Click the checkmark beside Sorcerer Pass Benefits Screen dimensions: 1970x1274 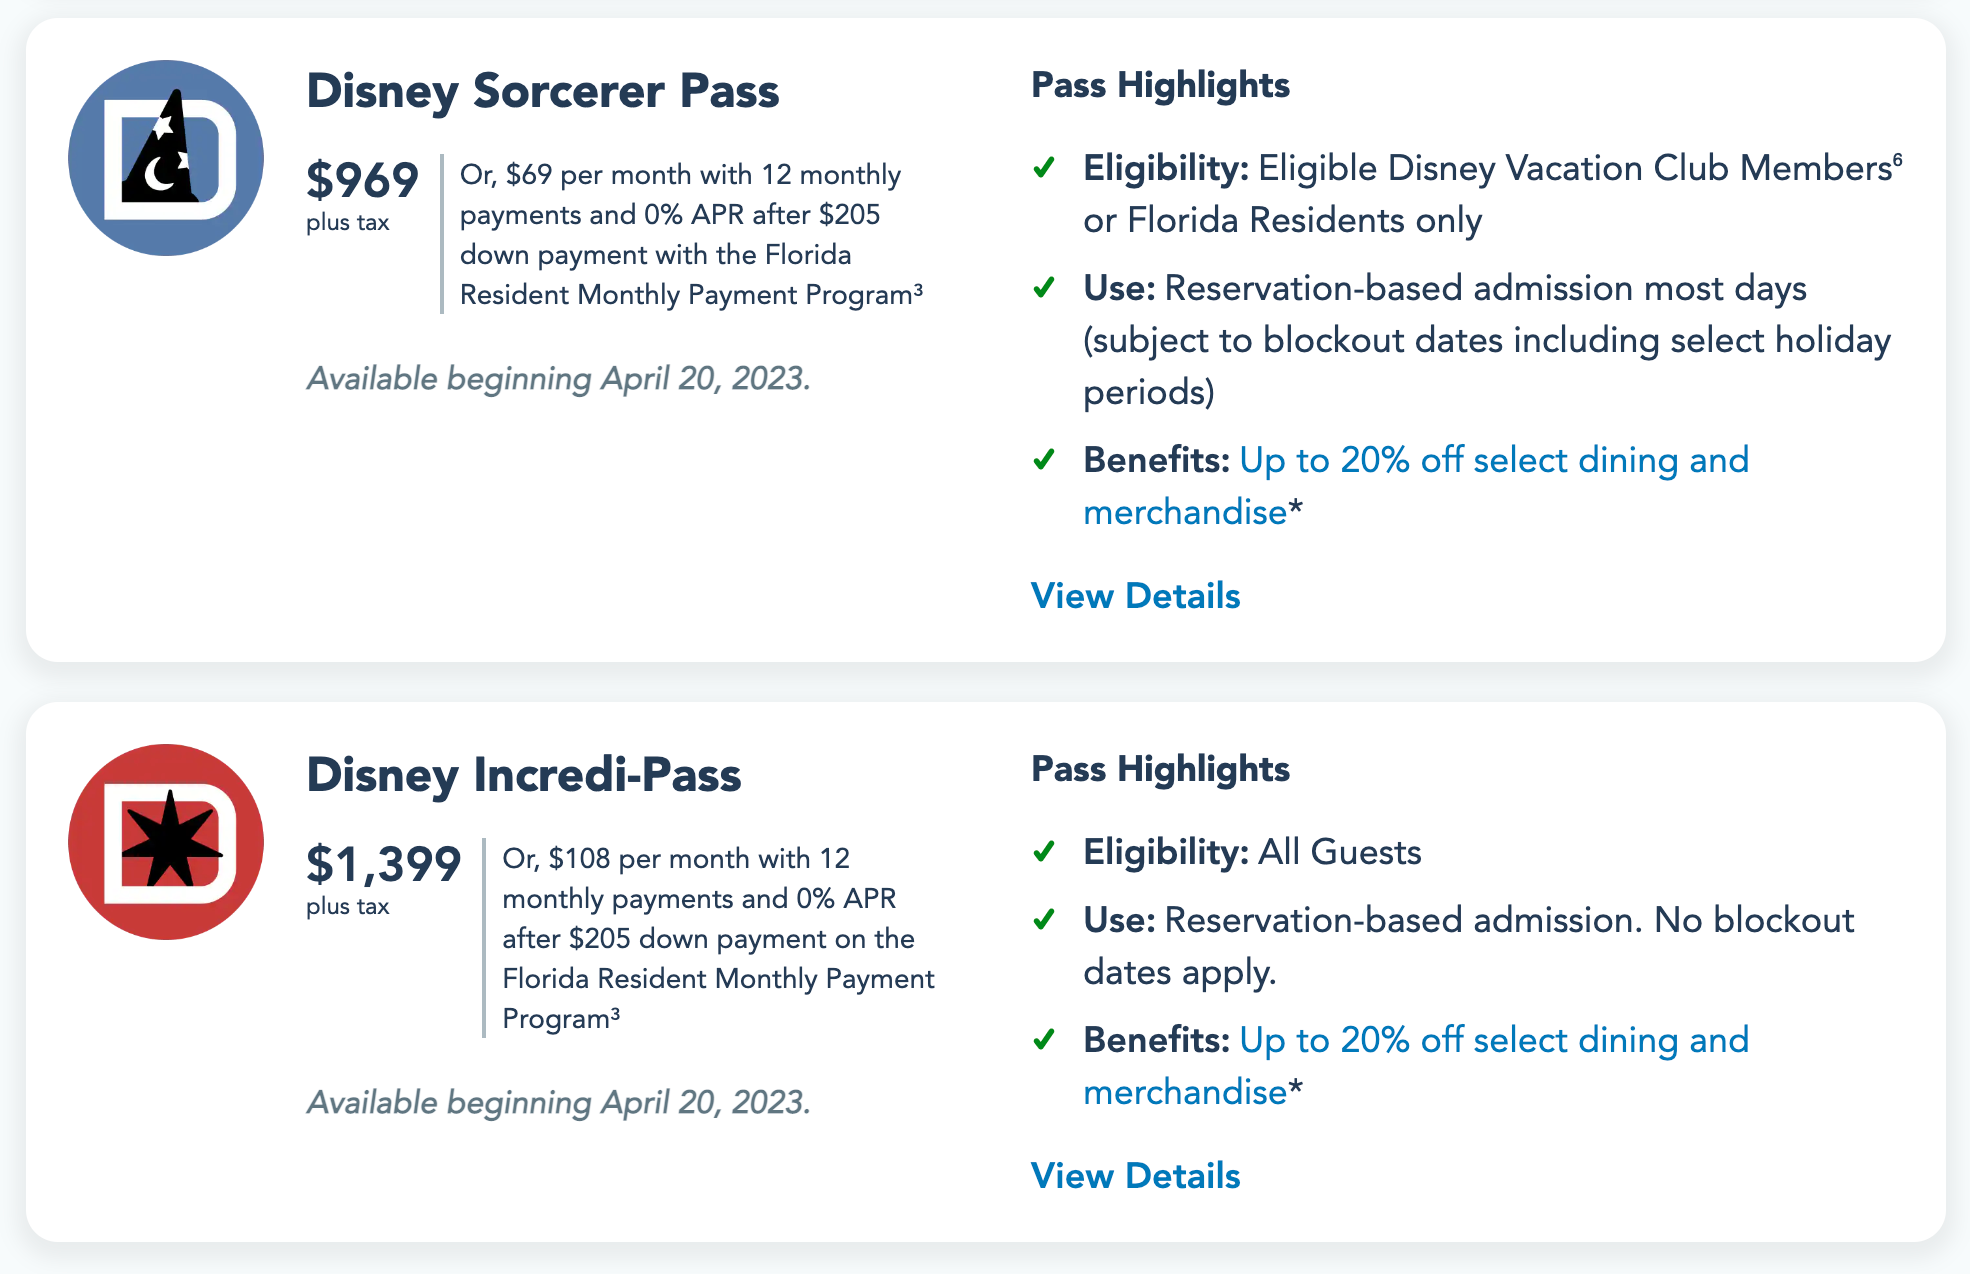[x=1044, y=460]
